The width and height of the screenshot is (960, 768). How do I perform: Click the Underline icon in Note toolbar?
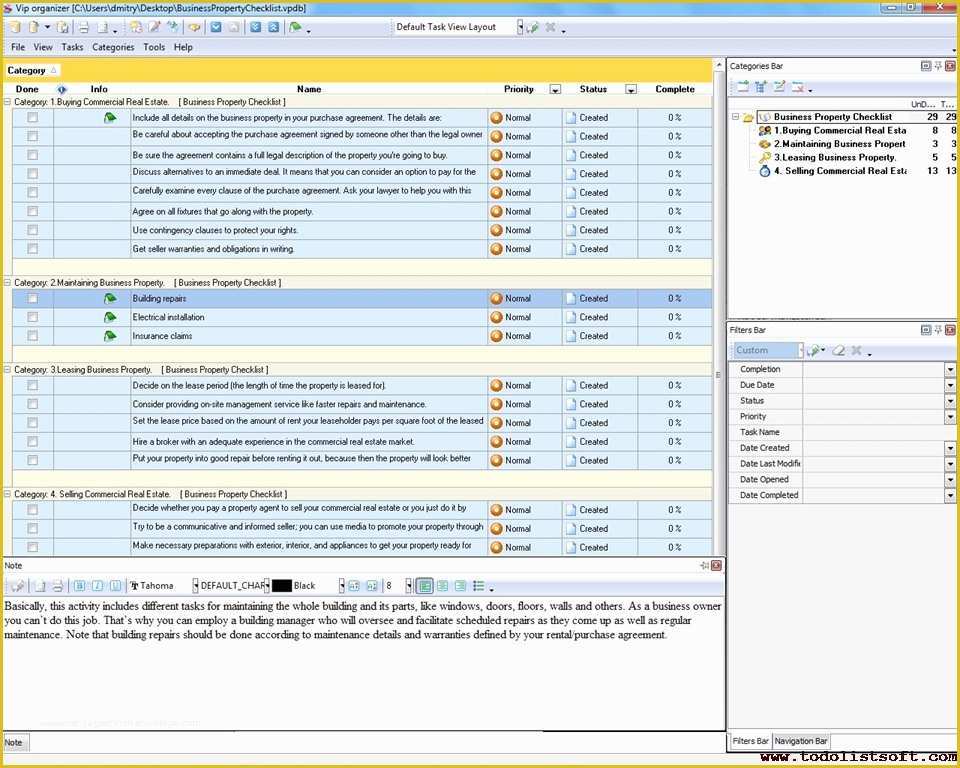point(116,586)
